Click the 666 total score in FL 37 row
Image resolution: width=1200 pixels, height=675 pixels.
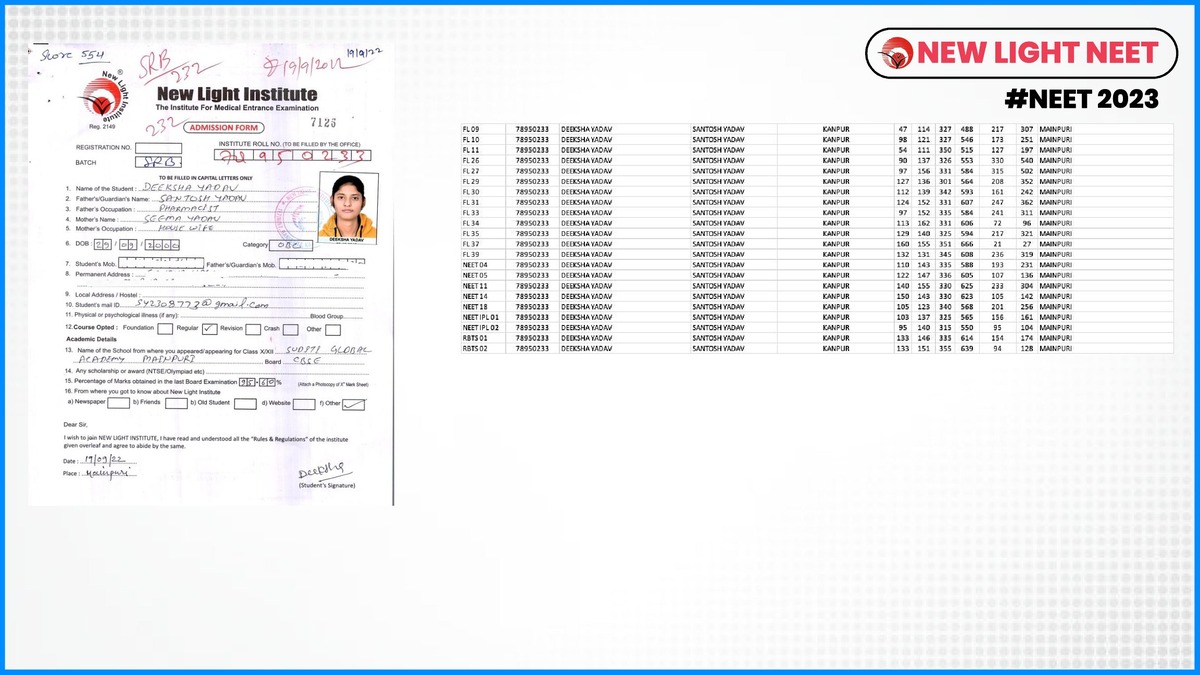point(967,244)
